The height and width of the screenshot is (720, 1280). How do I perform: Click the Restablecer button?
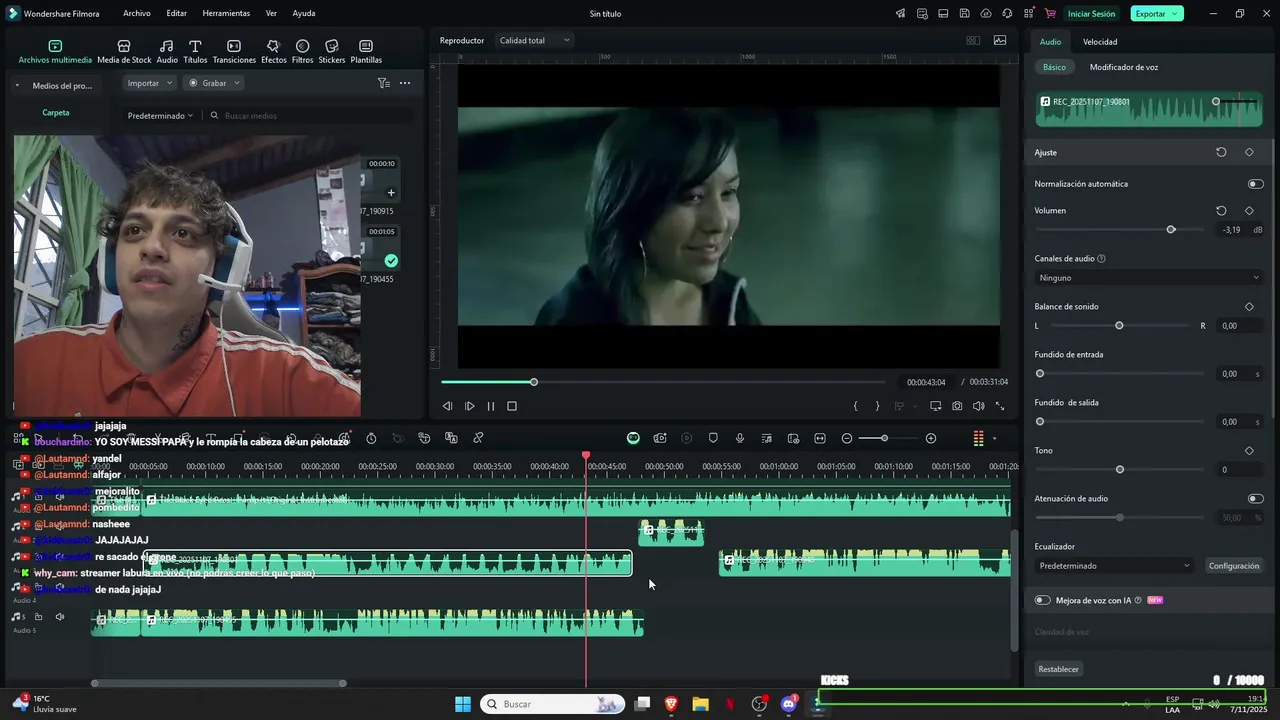click(x=1058, y=669)
